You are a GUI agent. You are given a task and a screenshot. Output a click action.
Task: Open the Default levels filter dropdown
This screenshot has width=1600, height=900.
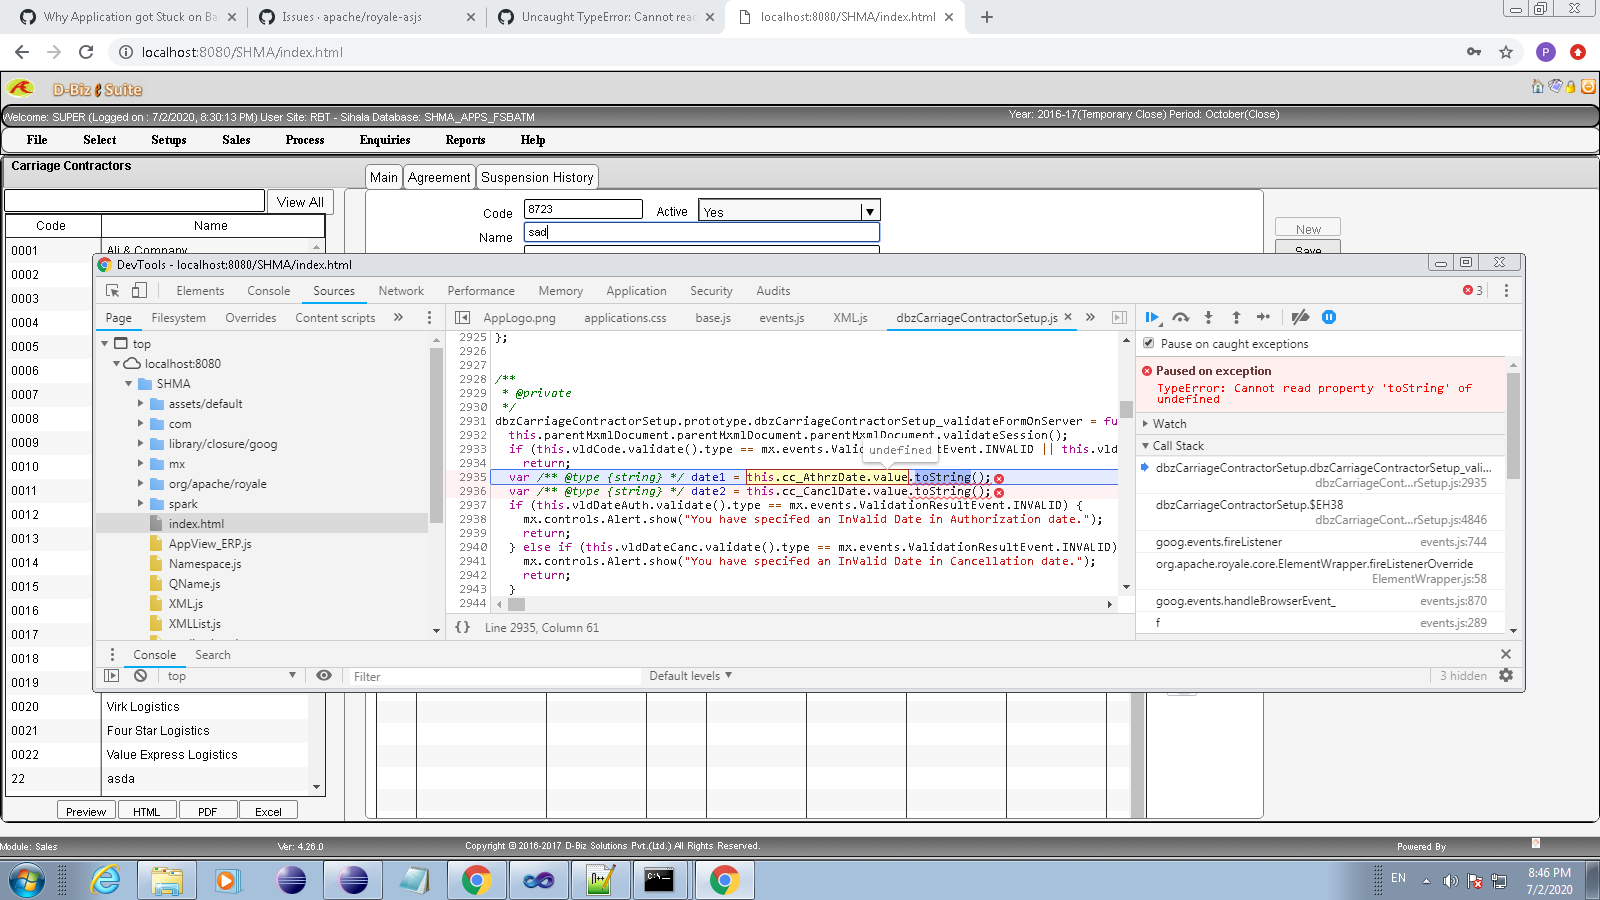tap(689, 676)
